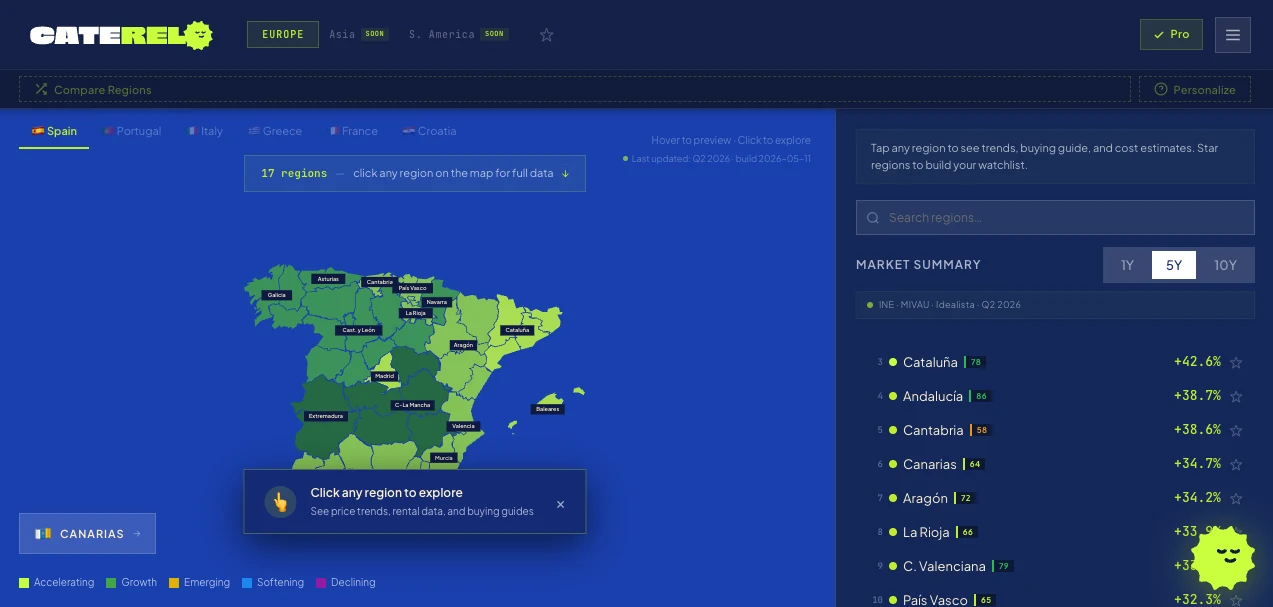Dismiss the region explore tooltip
Screen dimensions: 1273x607
tap(560, 504)
